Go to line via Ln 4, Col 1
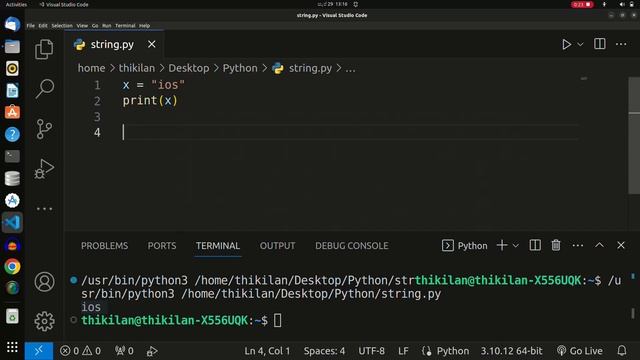 tap(267, 351)
